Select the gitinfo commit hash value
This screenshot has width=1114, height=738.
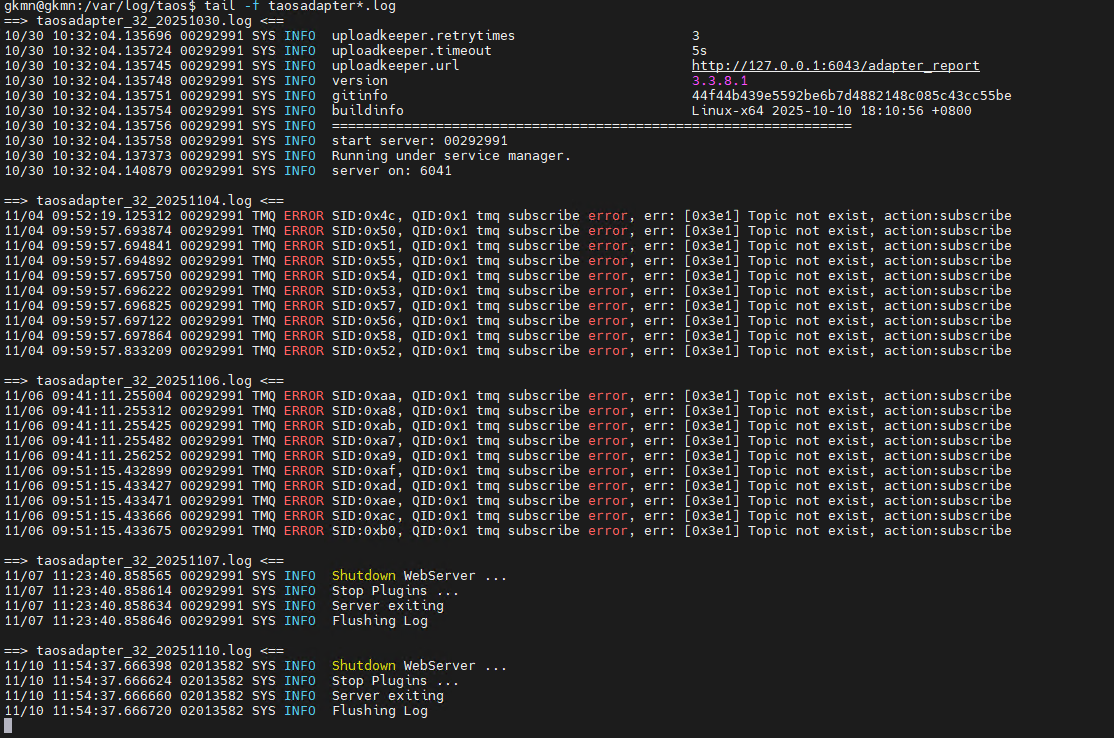(851, 96)
